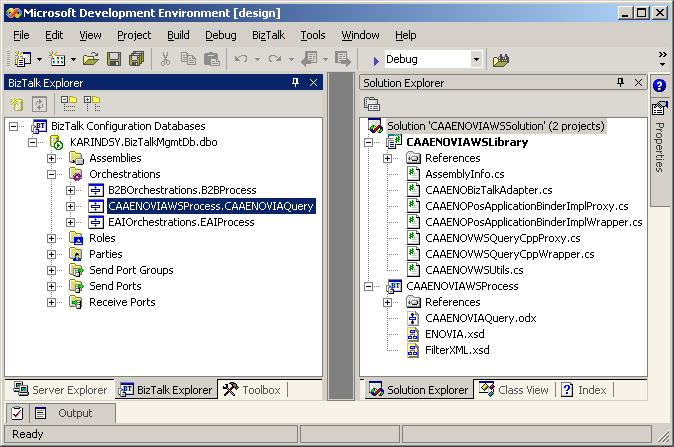This screenshot has width=674, height=447.
Task: Collapse the Orchestrations node
Action: tap(52, 174)
